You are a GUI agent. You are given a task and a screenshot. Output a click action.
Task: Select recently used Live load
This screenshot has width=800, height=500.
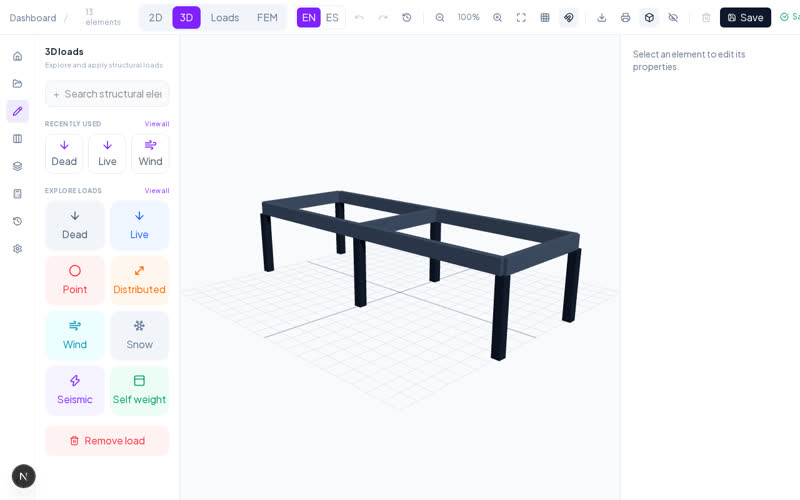point(107,154)
